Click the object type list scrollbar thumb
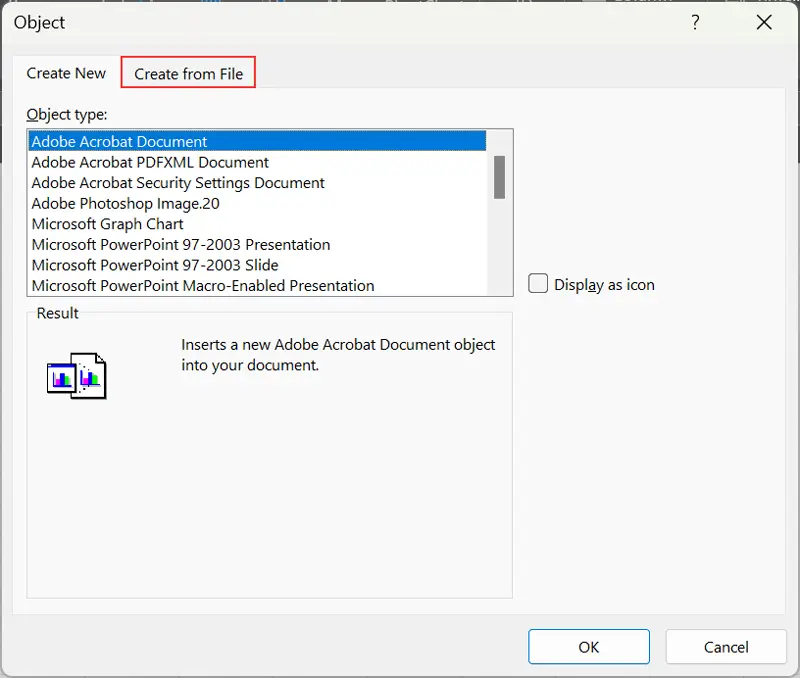Viewport: 800px width, 678px height. [x=499, y=177]
